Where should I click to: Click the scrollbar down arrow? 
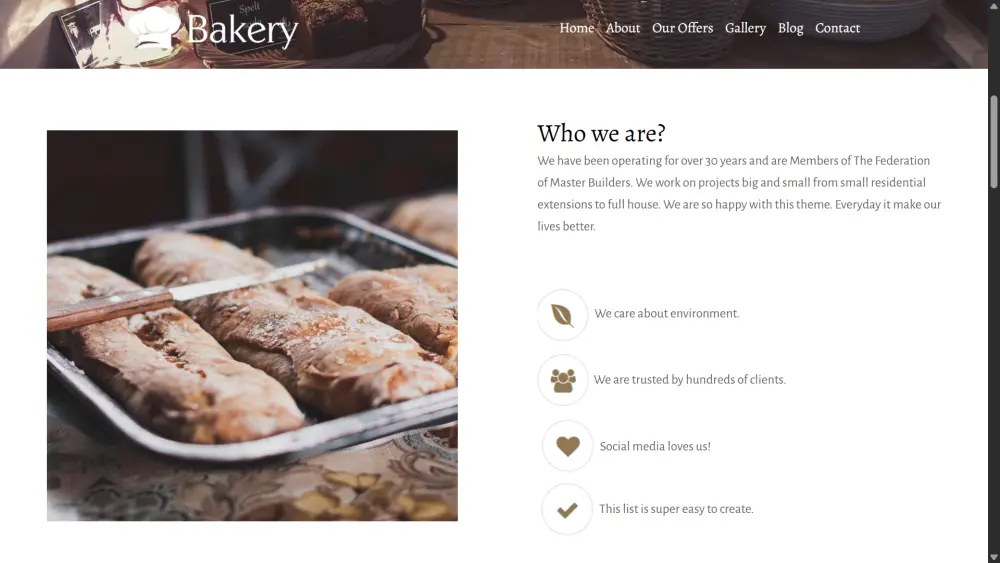(994, 557)
